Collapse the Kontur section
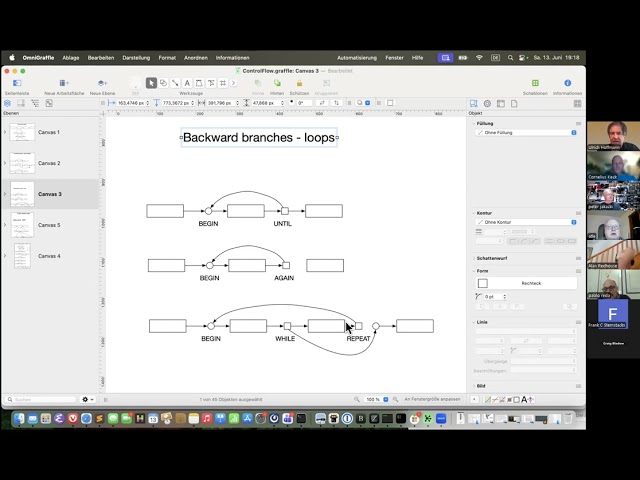This screenshot has height=480, width=640. click(x=474, y=213)
